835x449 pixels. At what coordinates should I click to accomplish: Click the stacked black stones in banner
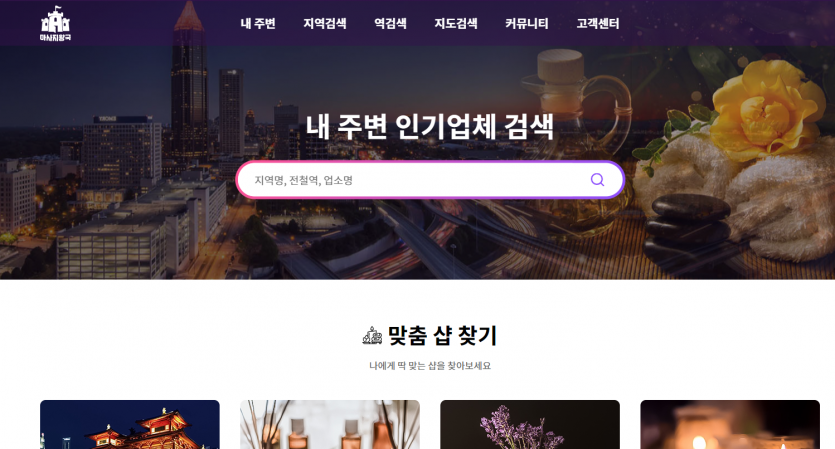pyautogui.click(x=687, y=229)
